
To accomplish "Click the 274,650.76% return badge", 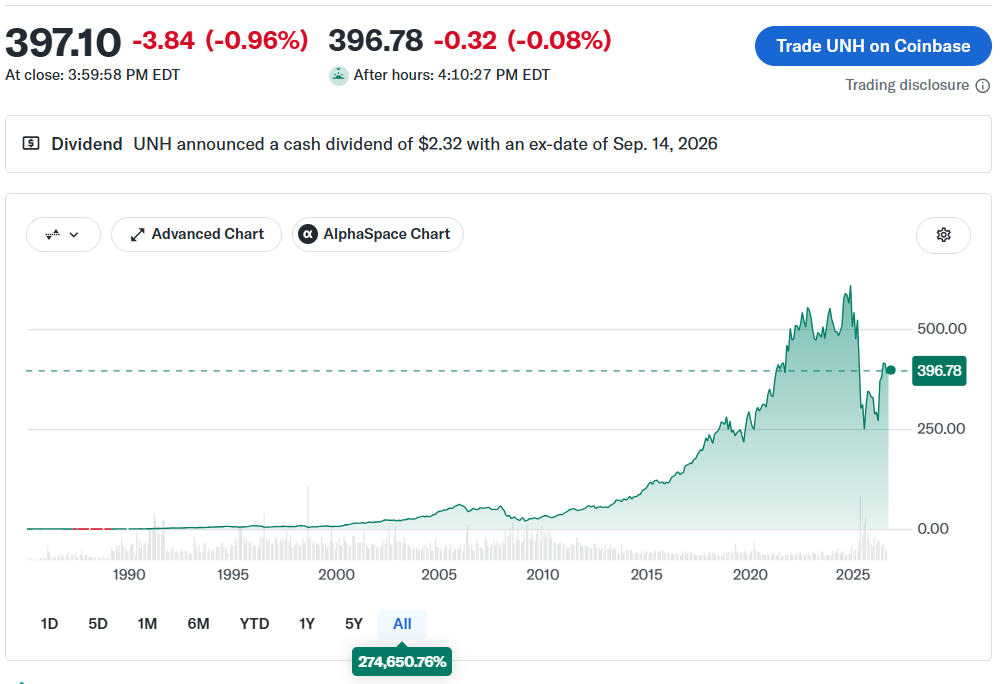I will (x=402, y=662).
